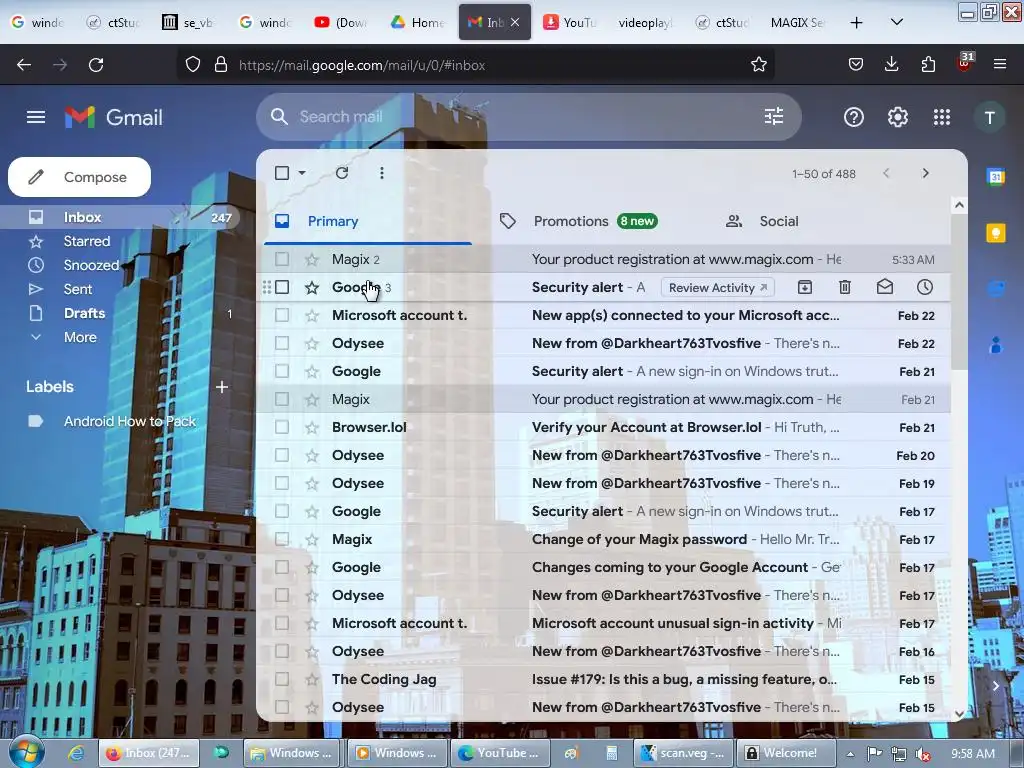The height and width of the screenshot is (768, 1024).
Task: Show hidden system tray icons arrow
Action: (x=850, y=754)
